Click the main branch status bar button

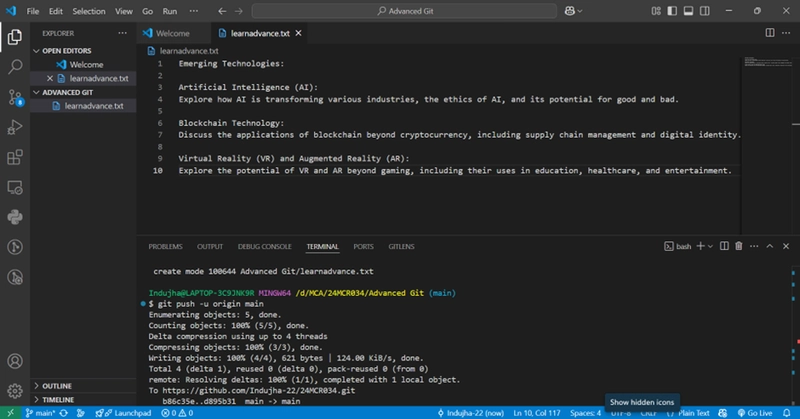coord(40,413)
